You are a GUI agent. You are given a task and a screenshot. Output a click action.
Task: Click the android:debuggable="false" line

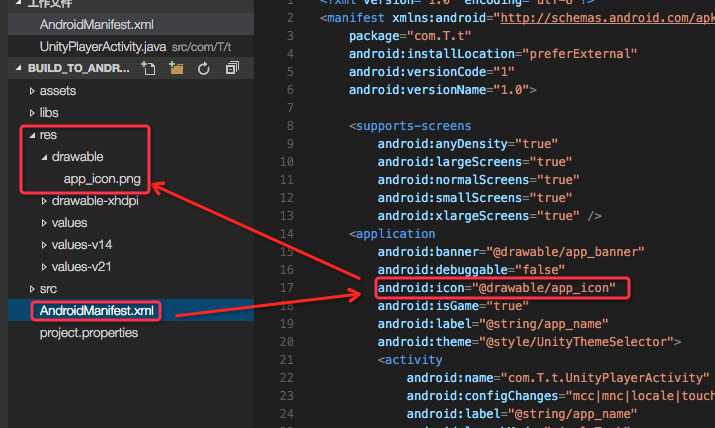point(471,270)
